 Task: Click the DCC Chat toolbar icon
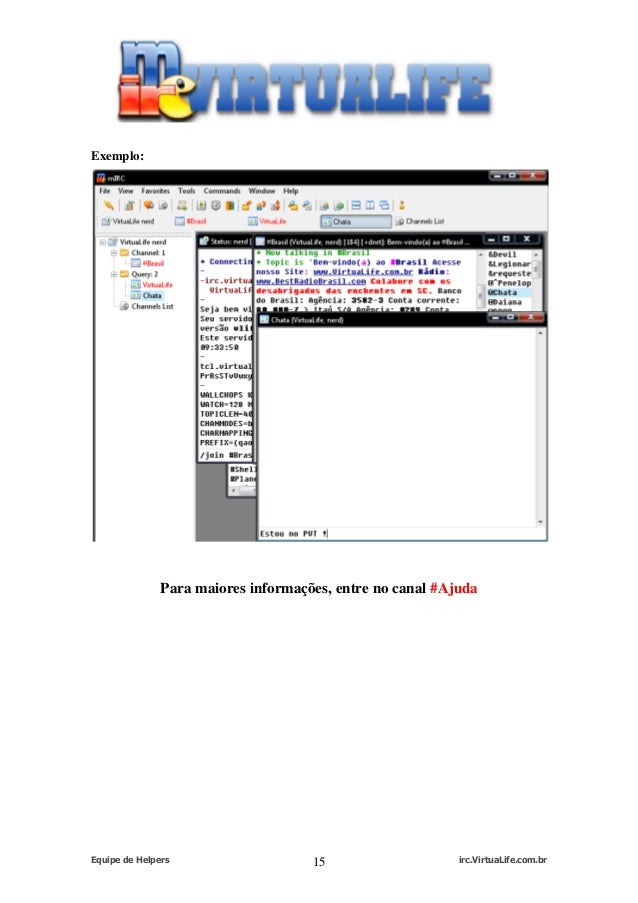[x=261, y=205]
